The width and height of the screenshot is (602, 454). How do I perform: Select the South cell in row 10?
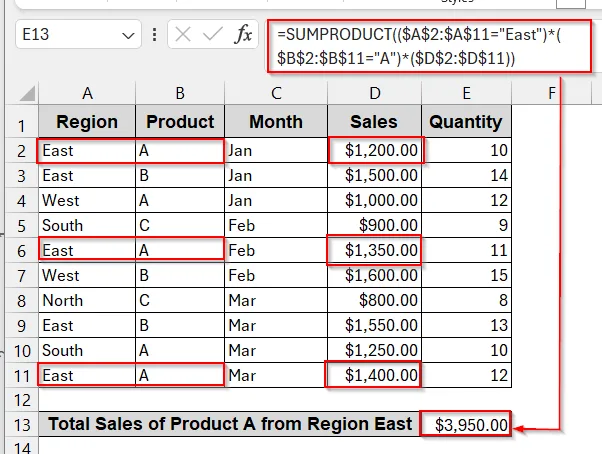click(x=87, y=350)
